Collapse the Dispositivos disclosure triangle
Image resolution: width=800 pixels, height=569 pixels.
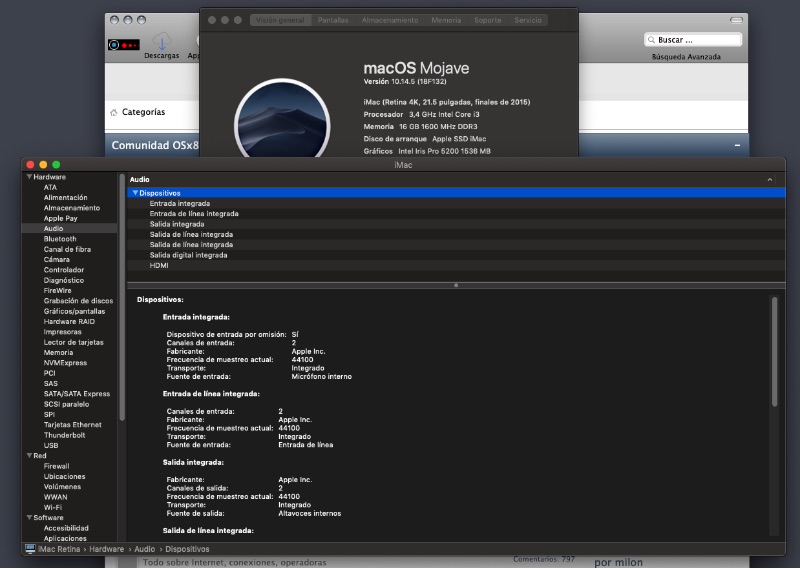click(x=135, y=193)
